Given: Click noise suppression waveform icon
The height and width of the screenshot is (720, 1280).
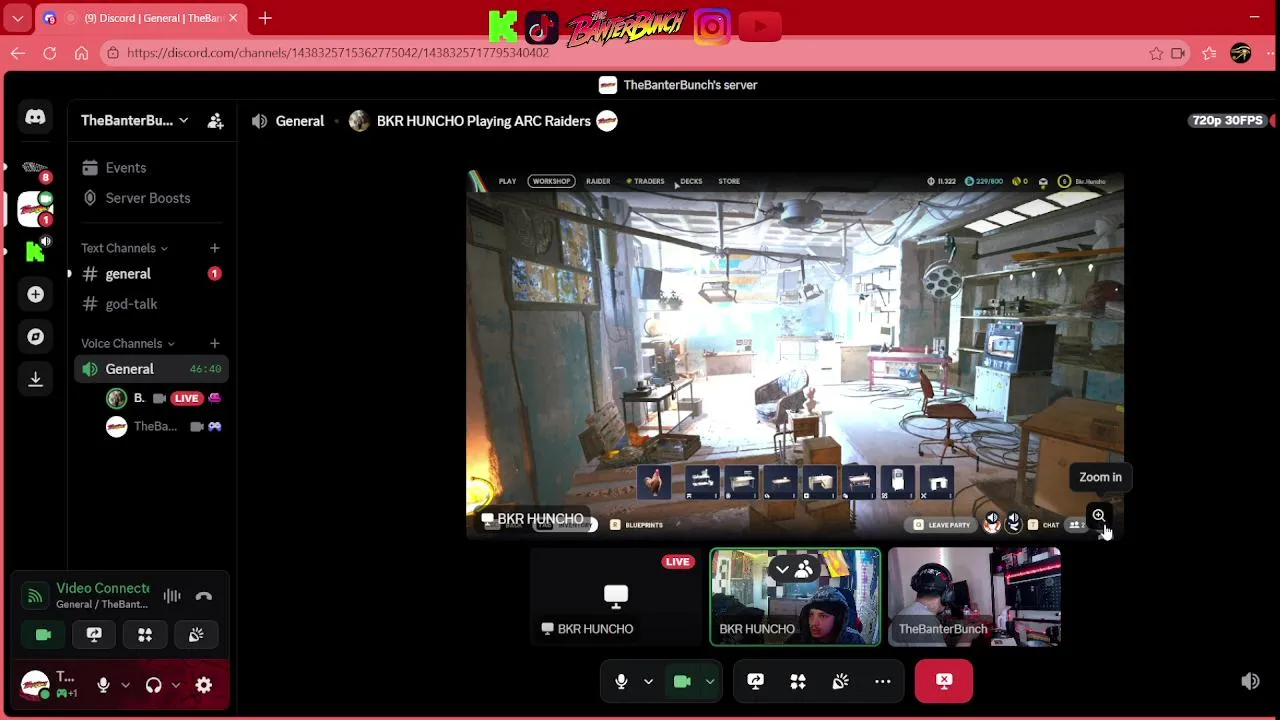Looking at the screenshot, I should (172, 596).
